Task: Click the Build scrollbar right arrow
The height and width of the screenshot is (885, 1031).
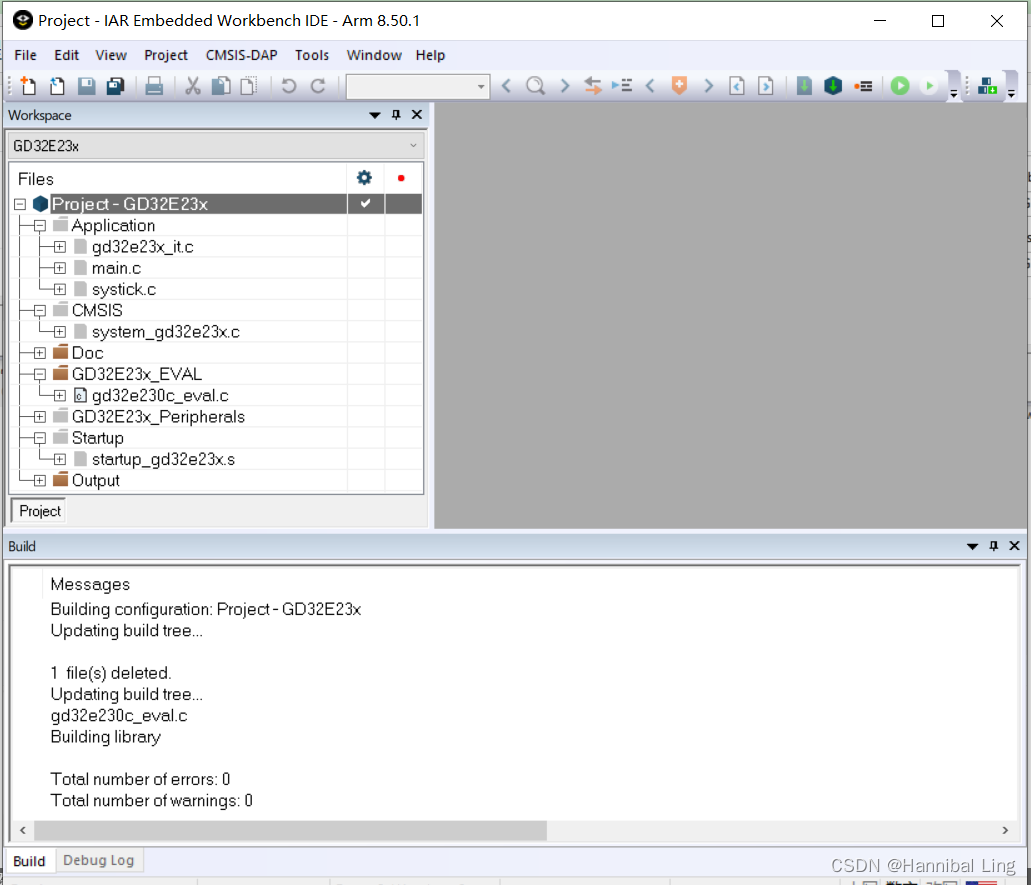Action: [1005, 830]
